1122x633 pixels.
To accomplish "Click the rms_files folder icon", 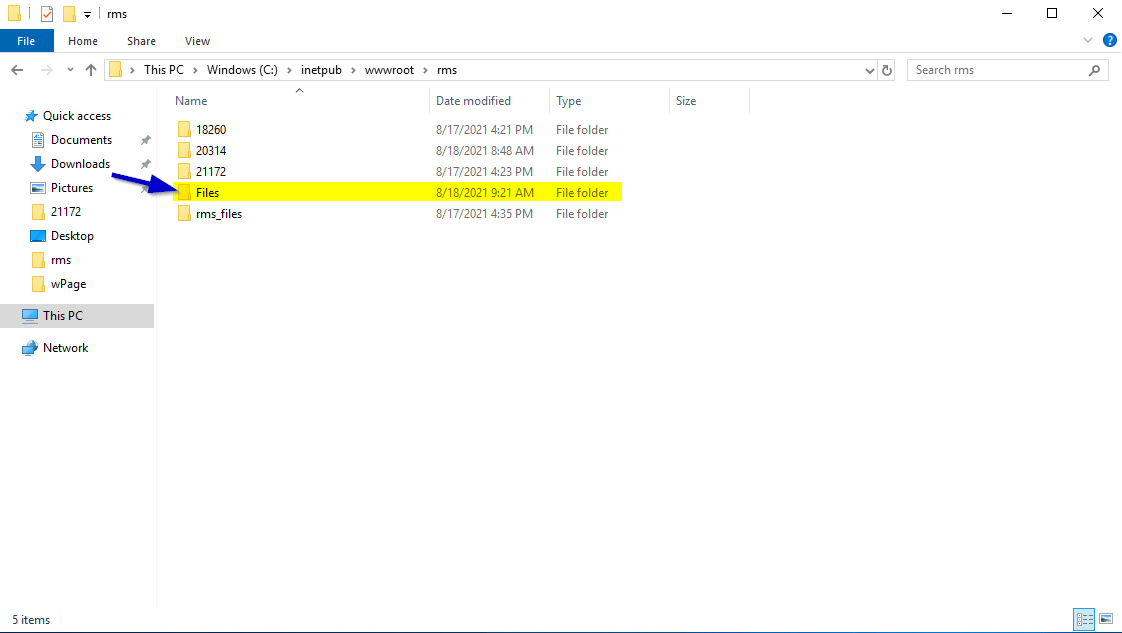I will 184,214.
